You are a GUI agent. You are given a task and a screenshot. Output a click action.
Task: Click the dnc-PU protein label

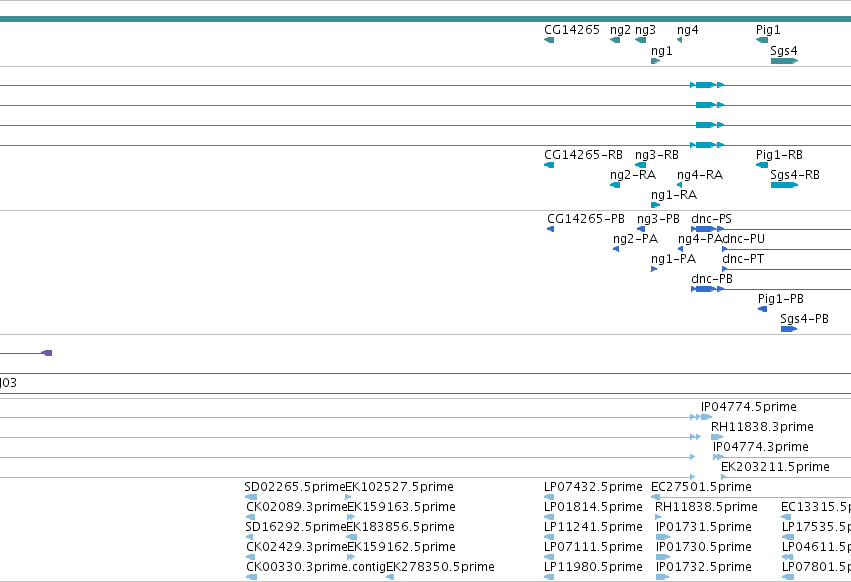tap(744, 239)
